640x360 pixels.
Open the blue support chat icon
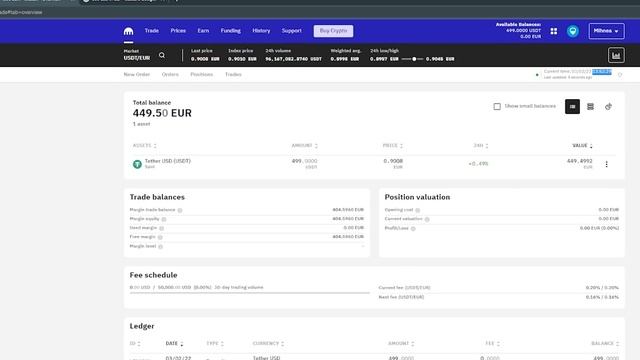pos(573,31)
